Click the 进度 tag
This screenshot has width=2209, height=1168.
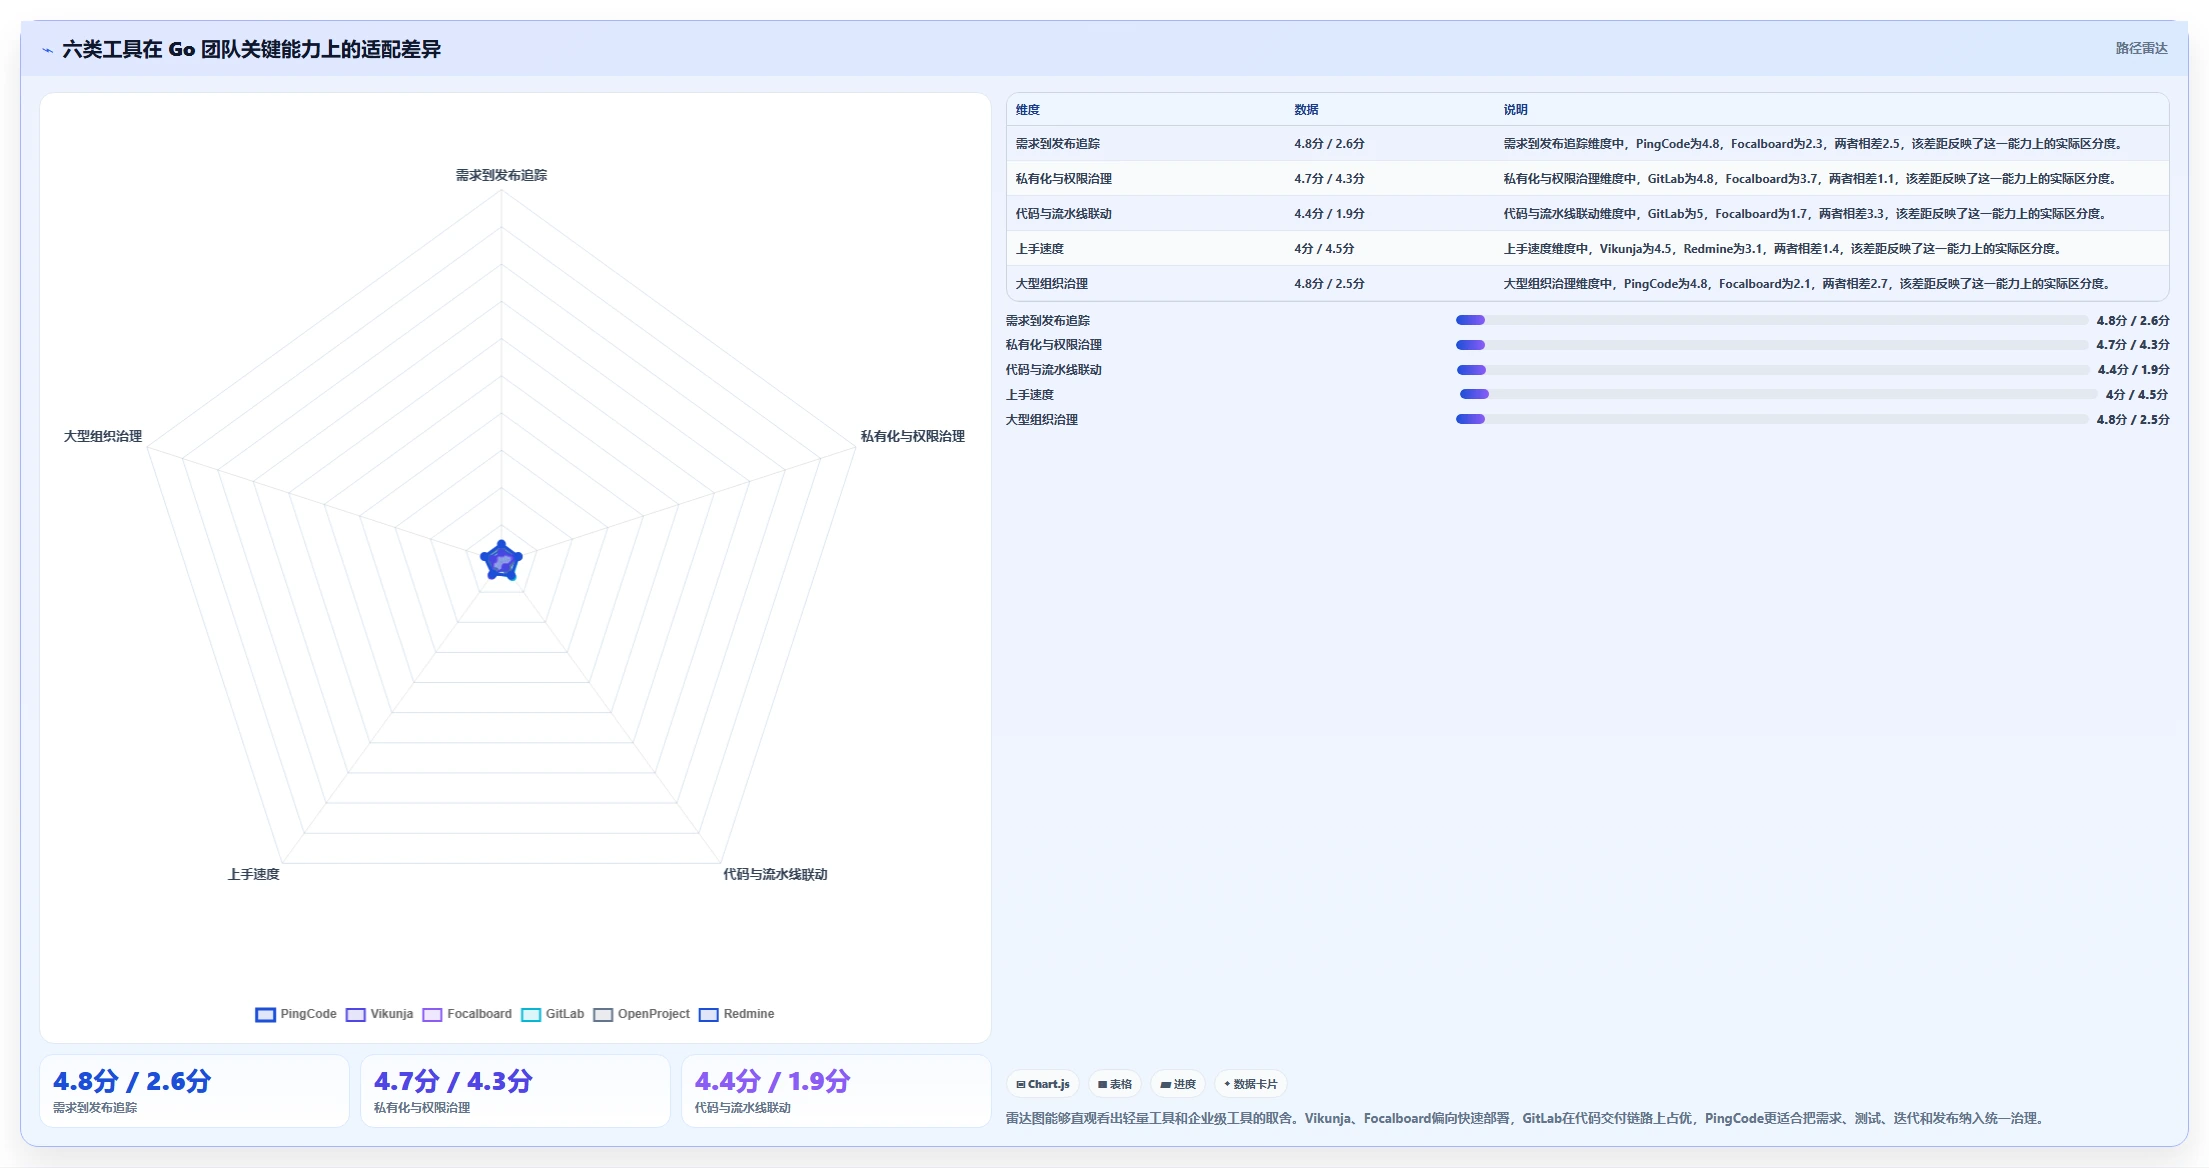(1177, 1084)
